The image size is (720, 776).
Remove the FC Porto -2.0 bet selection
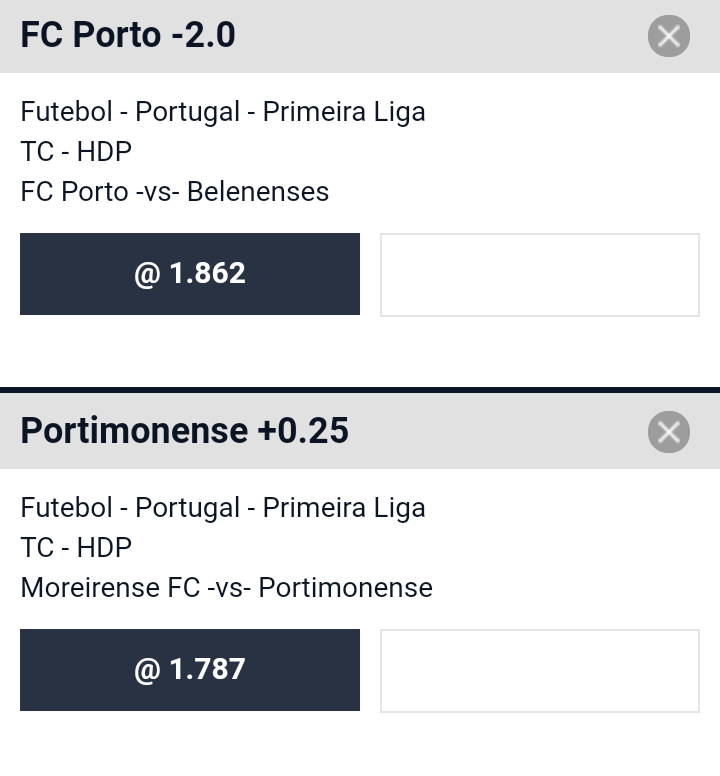click(669, 36)
